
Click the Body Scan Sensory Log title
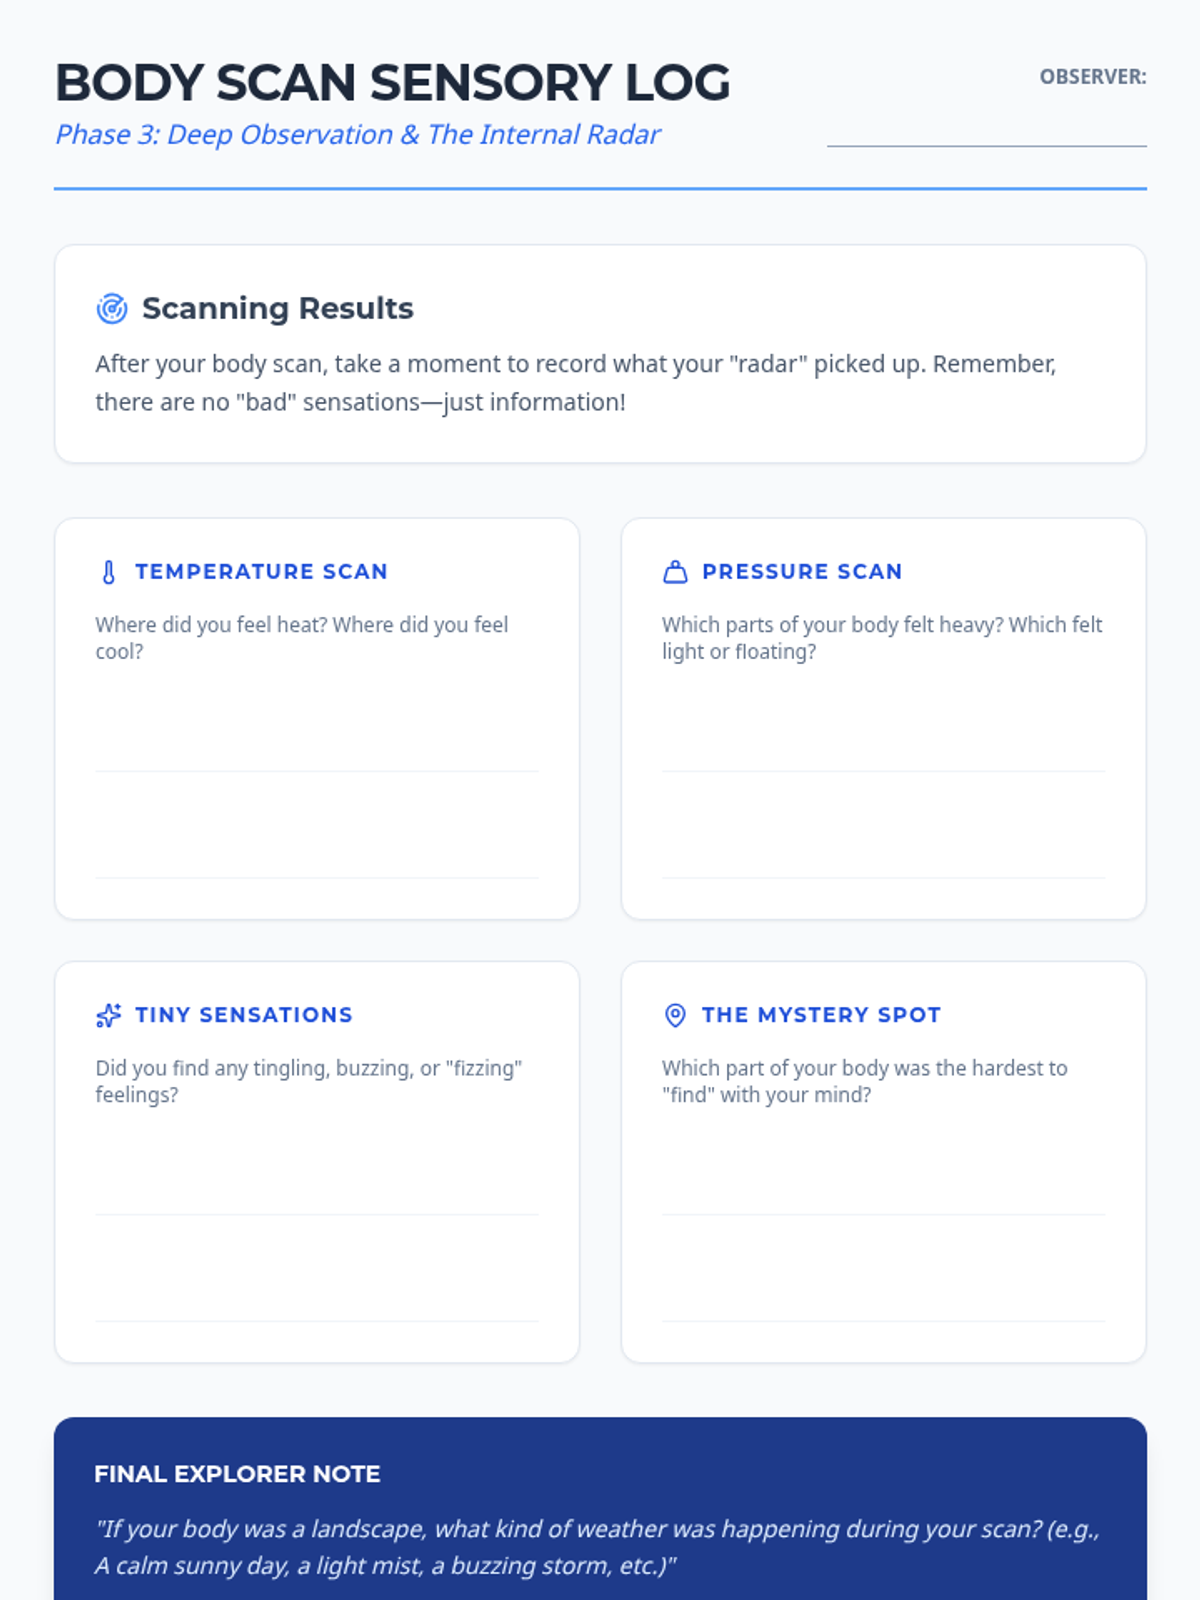(x=392, y=83)
